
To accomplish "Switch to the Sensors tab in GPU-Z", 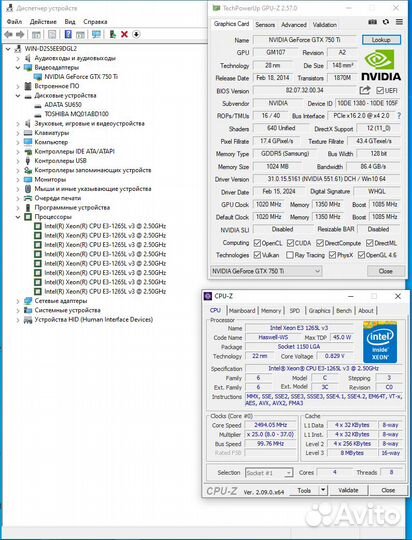I will (265, 25).
